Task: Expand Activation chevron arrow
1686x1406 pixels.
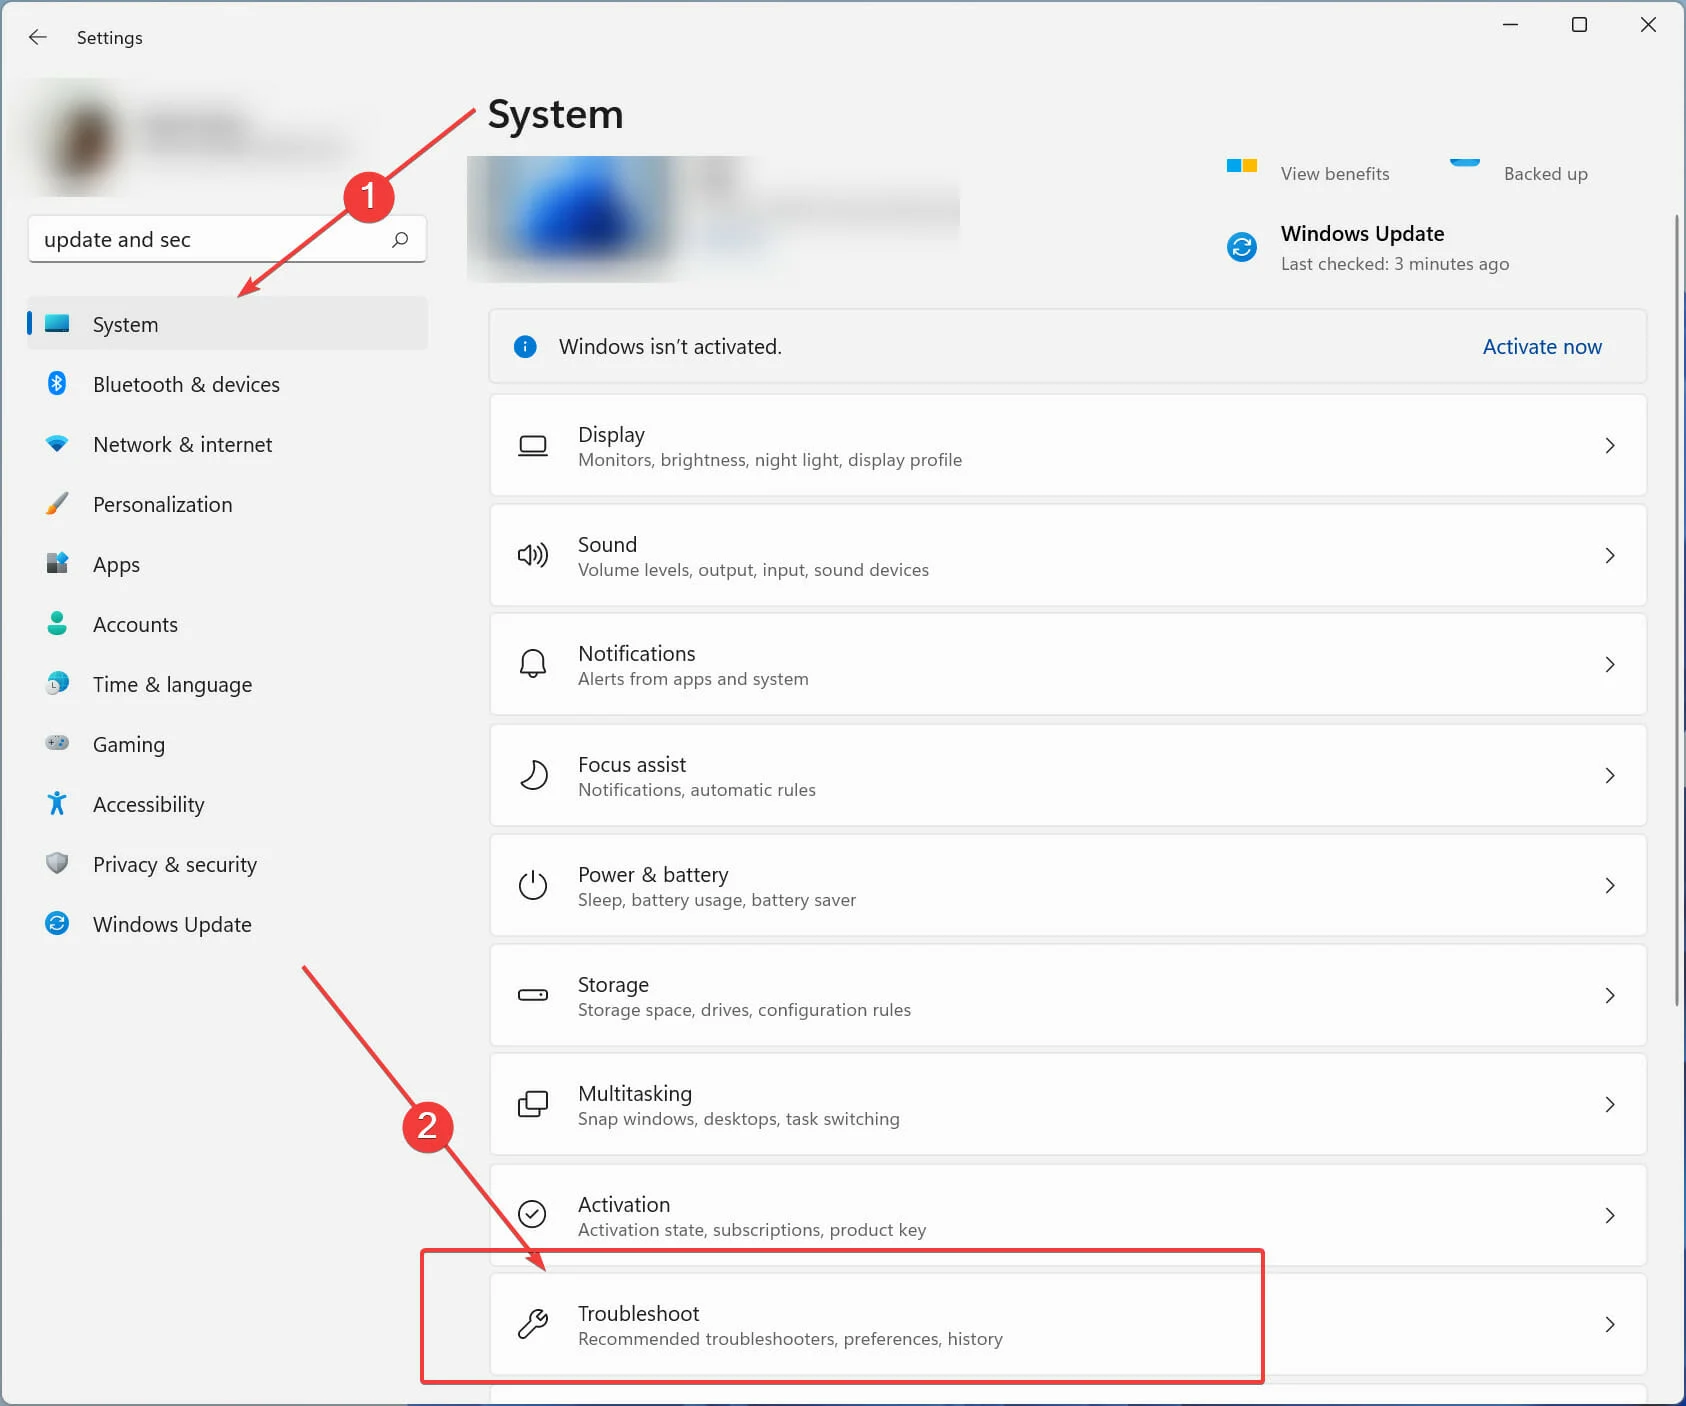Action: (1610, 1215)
